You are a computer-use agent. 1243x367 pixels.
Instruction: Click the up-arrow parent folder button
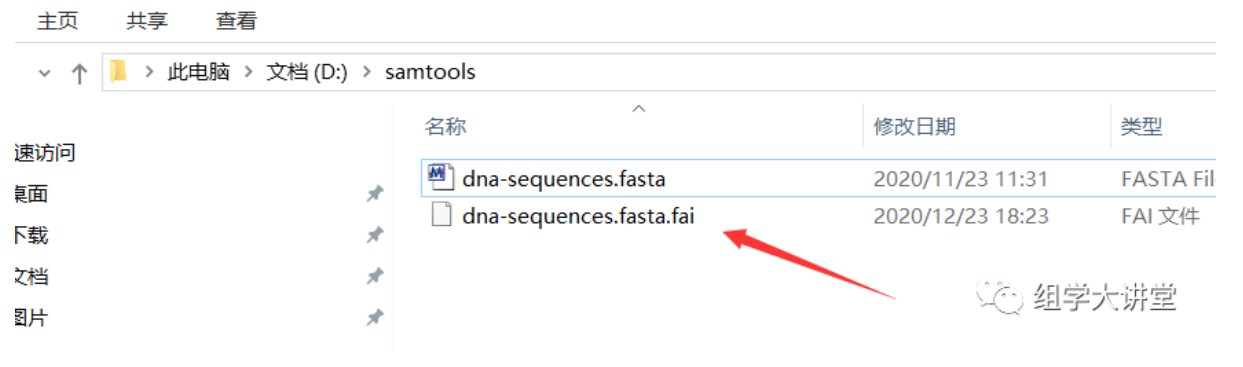(x=79, y=73)
